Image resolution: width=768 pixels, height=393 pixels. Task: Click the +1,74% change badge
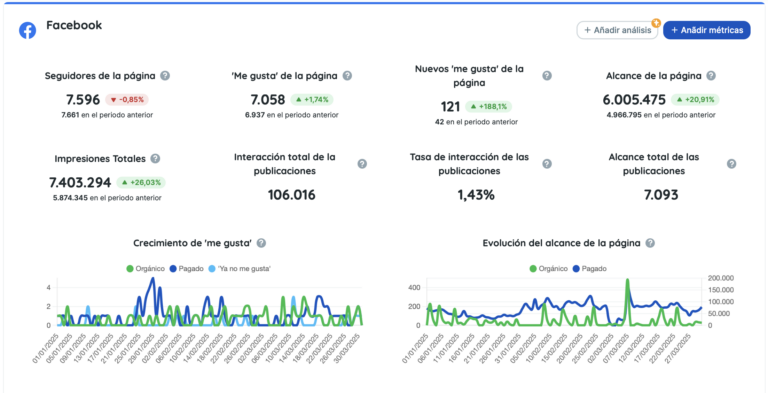(x=312, y=100)
